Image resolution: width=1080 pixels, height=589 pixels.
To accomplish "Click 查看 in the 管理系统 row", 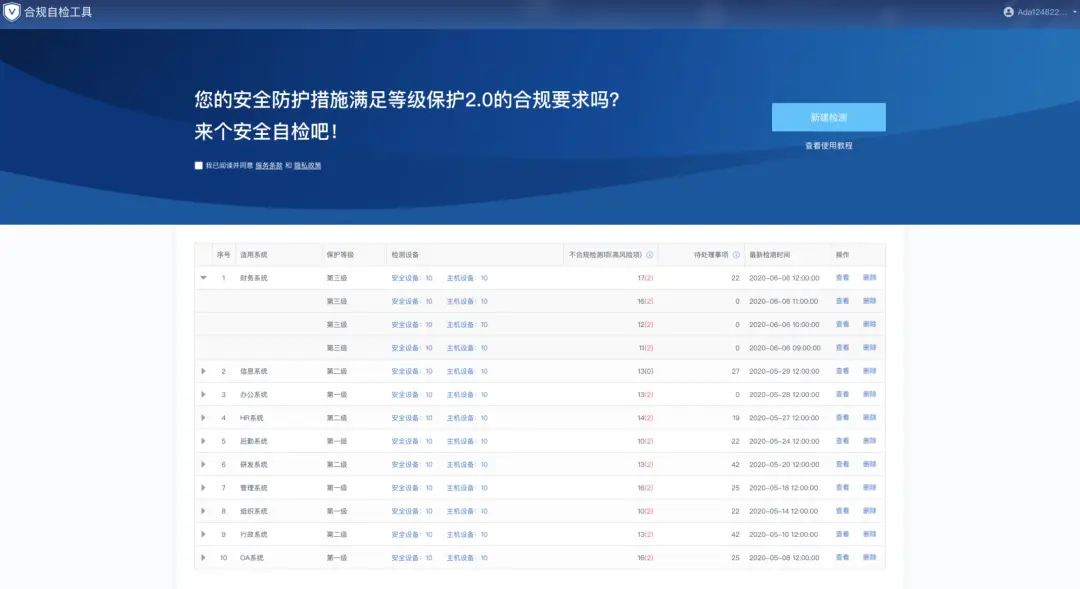I will [842, 488].
